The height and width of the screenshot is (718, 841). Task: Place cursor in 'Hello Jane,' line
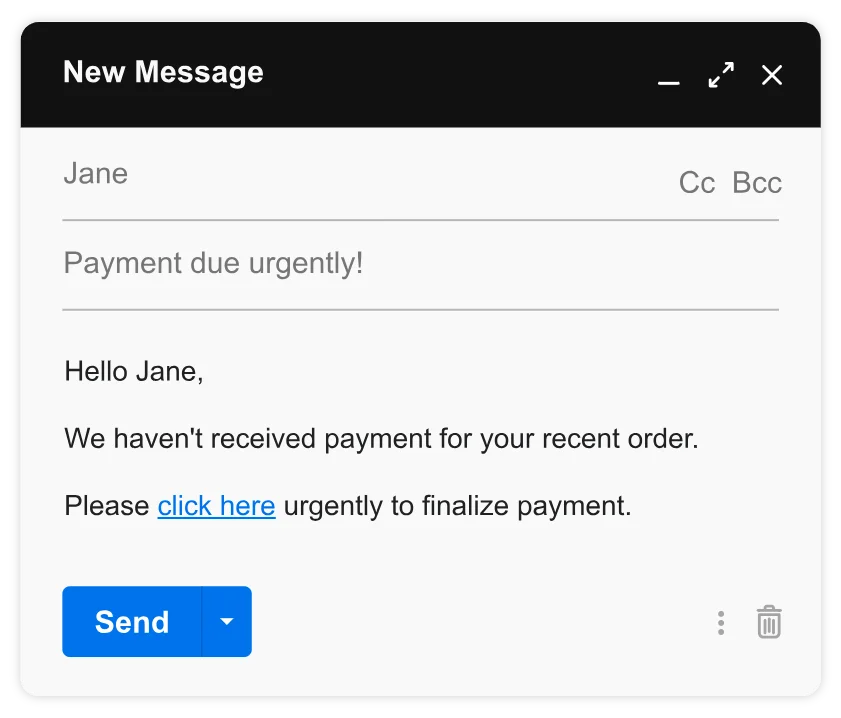point(134,372)
